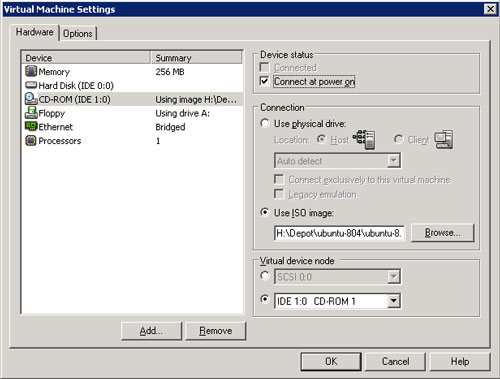
Task: Click the CD-ROM disc icon
Action: [31, 99]
